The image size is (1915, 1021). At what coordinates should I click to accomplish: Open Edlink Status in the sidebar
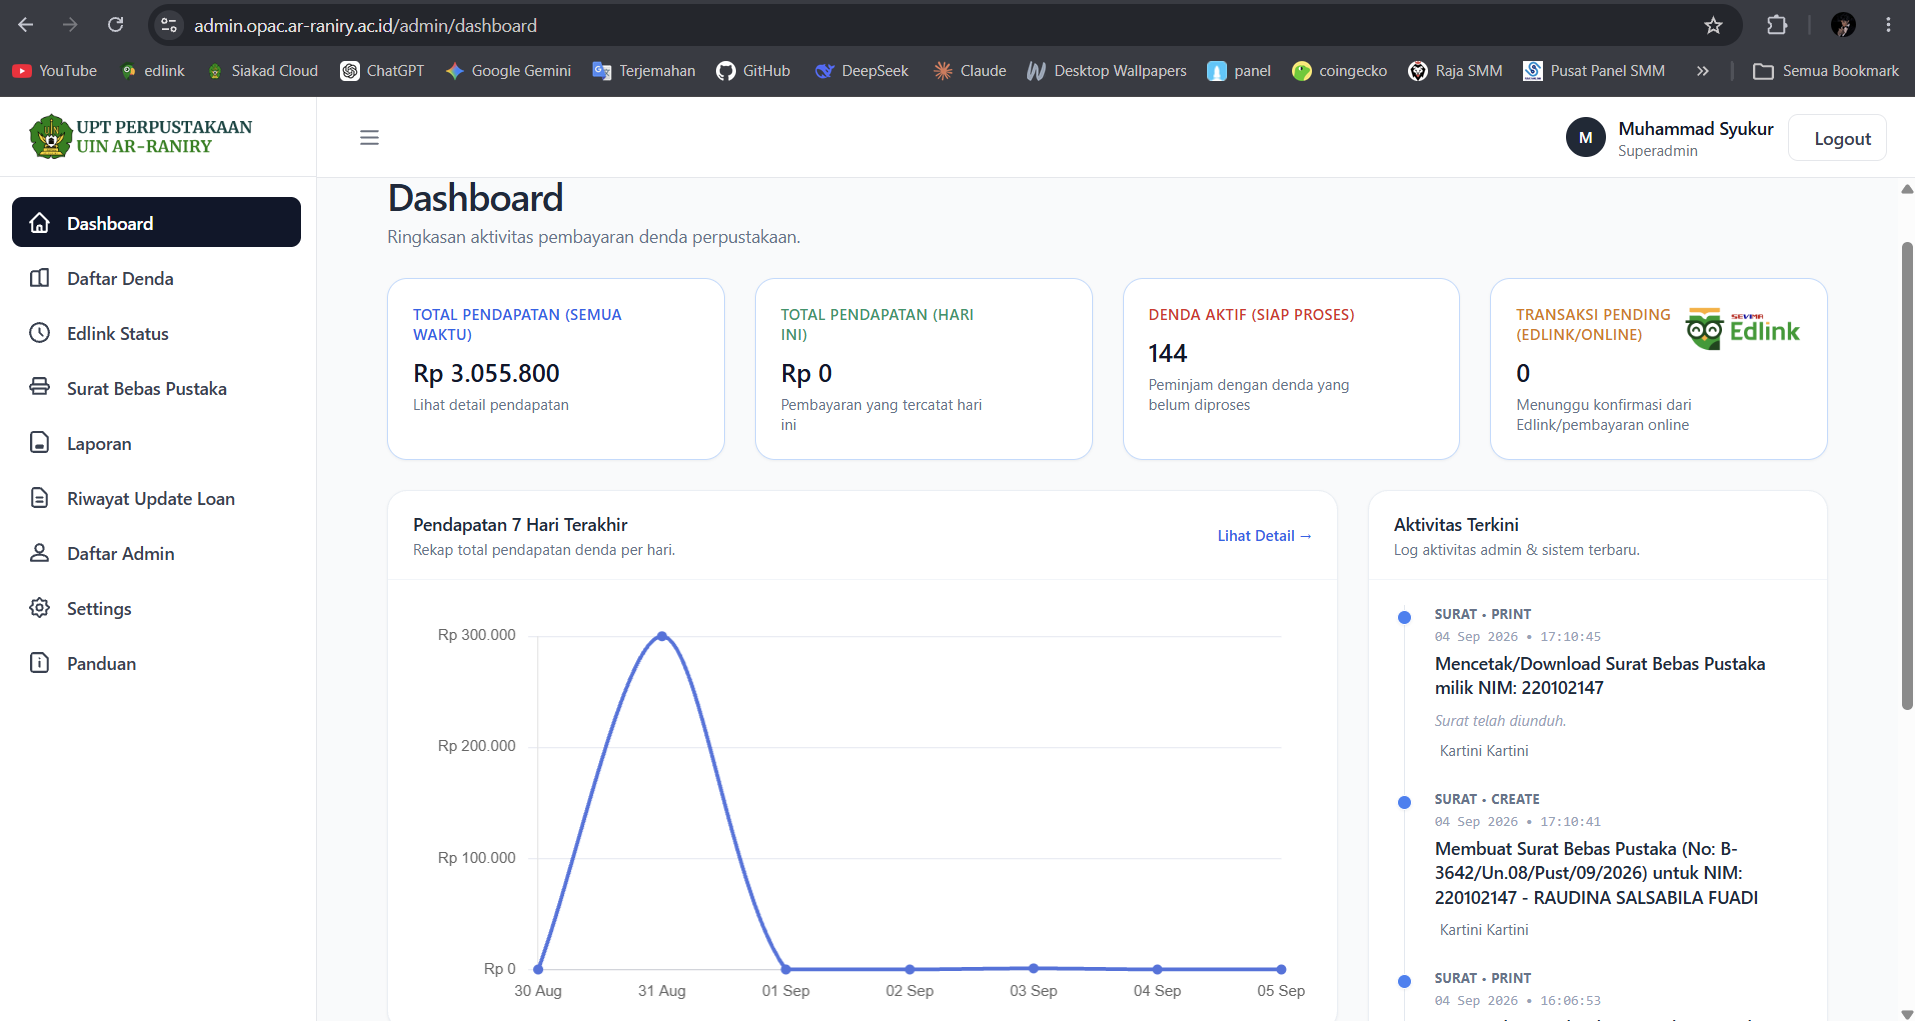156,333
